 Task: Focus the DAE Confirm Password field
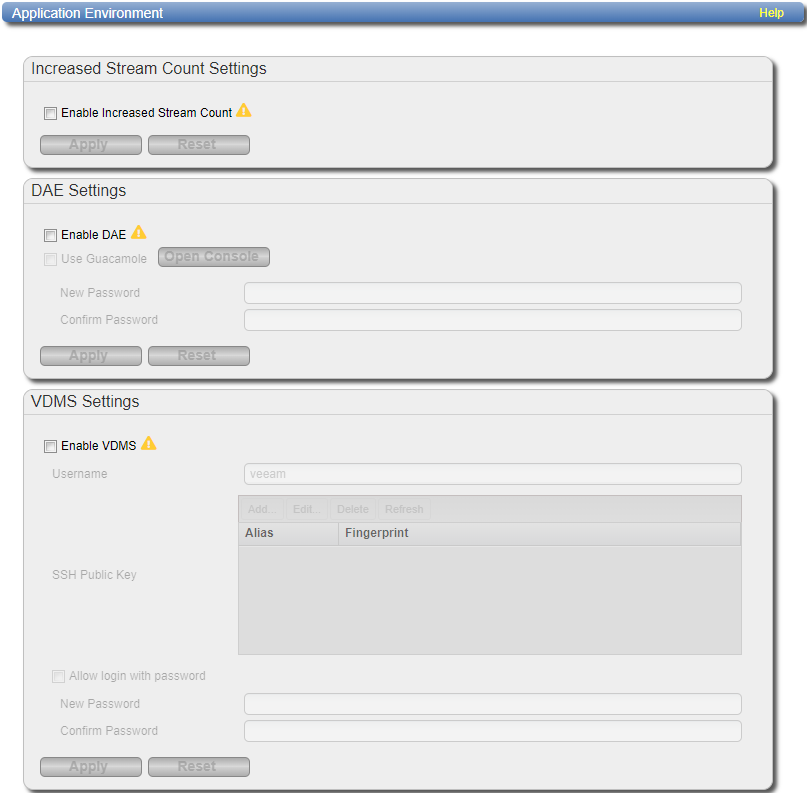click(x=493, y=320)
